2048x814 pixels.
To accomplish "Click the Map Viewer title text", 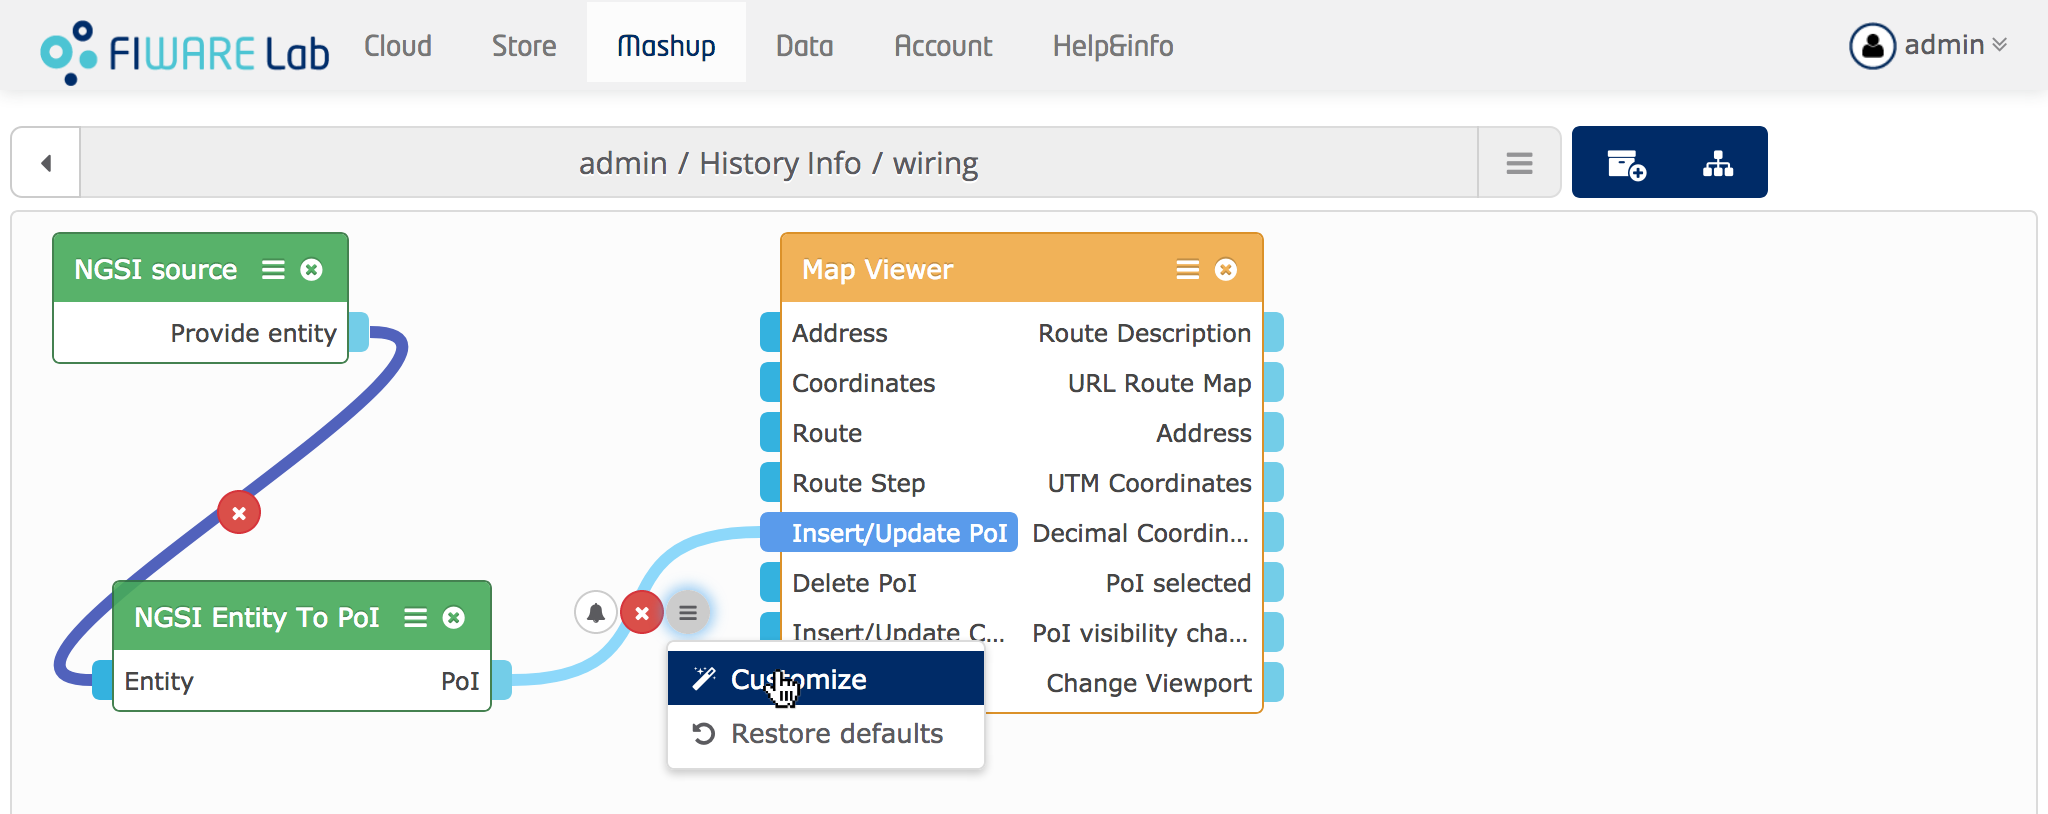I will point(878,270).
